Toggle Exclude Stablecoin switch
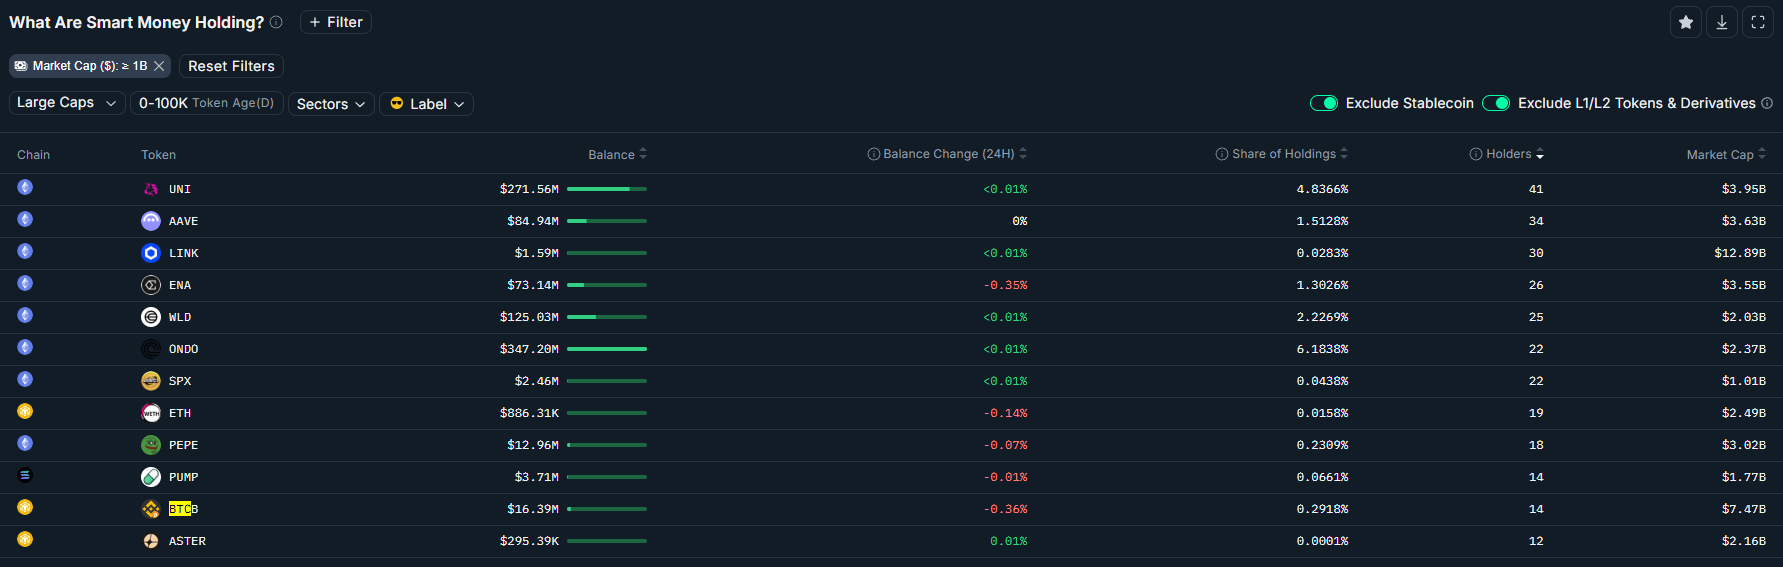Image resolution: width=1783 pixels, height=567 pixels. pyautogui.click(x=1324, y=103)
